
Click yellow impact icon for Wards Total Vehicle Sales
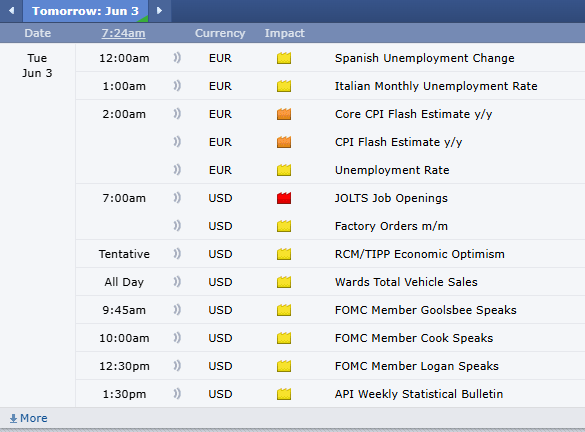tap(284, 282)
